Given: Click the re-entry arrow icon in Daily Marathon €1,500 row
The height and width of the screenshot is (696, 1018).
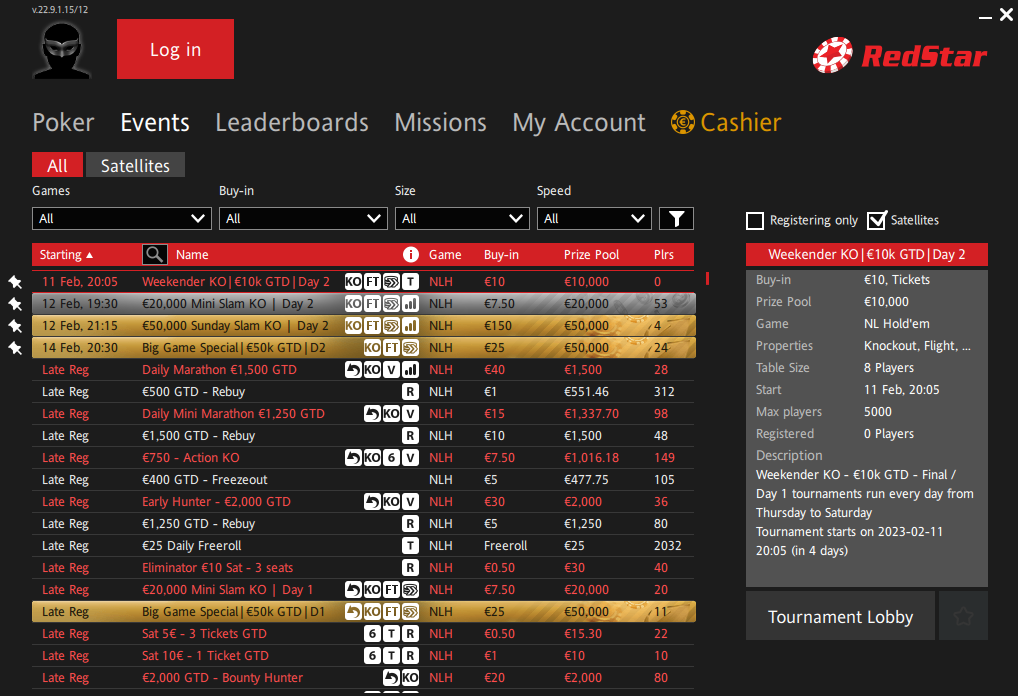Looking at the screenshot, I should pos(353,370).
